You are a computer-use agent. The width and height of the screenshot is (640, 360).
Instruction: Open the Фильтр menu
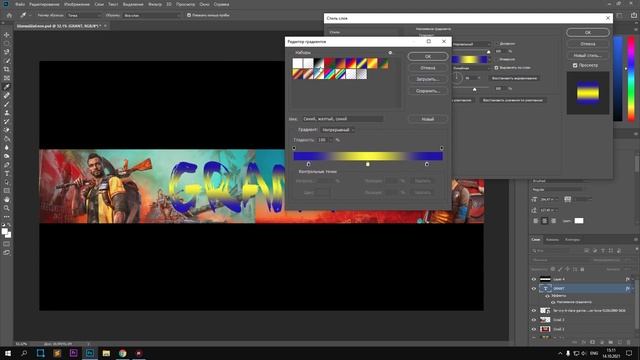coord(155,4)
